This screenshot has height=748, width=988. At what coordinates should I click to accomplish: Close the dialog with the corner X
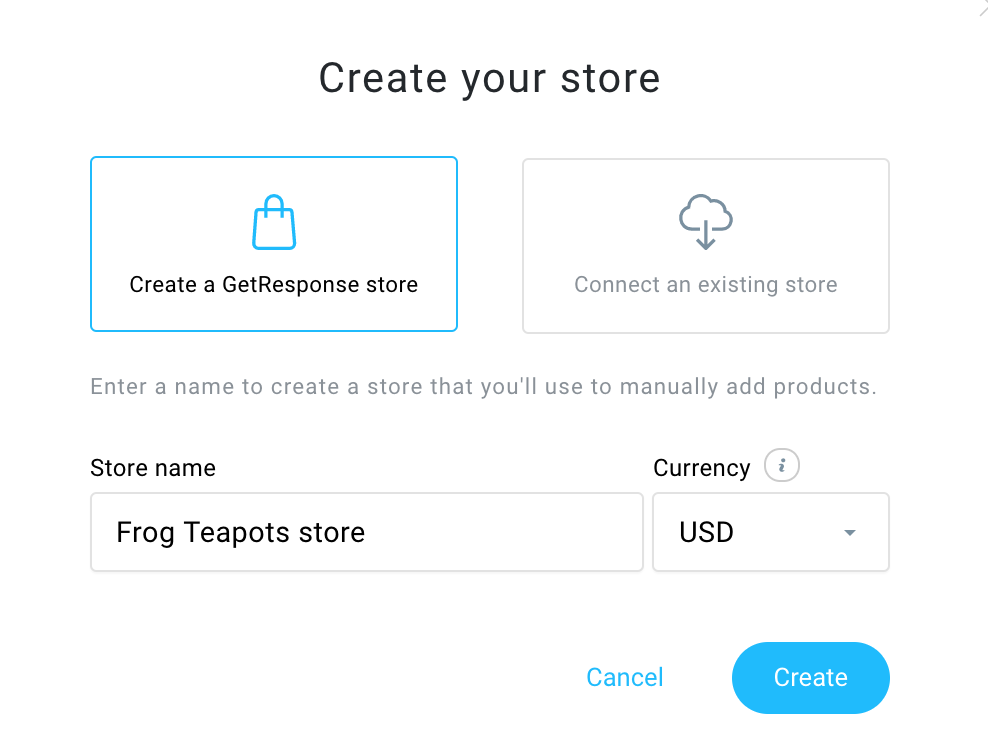[x=982, y=6]
